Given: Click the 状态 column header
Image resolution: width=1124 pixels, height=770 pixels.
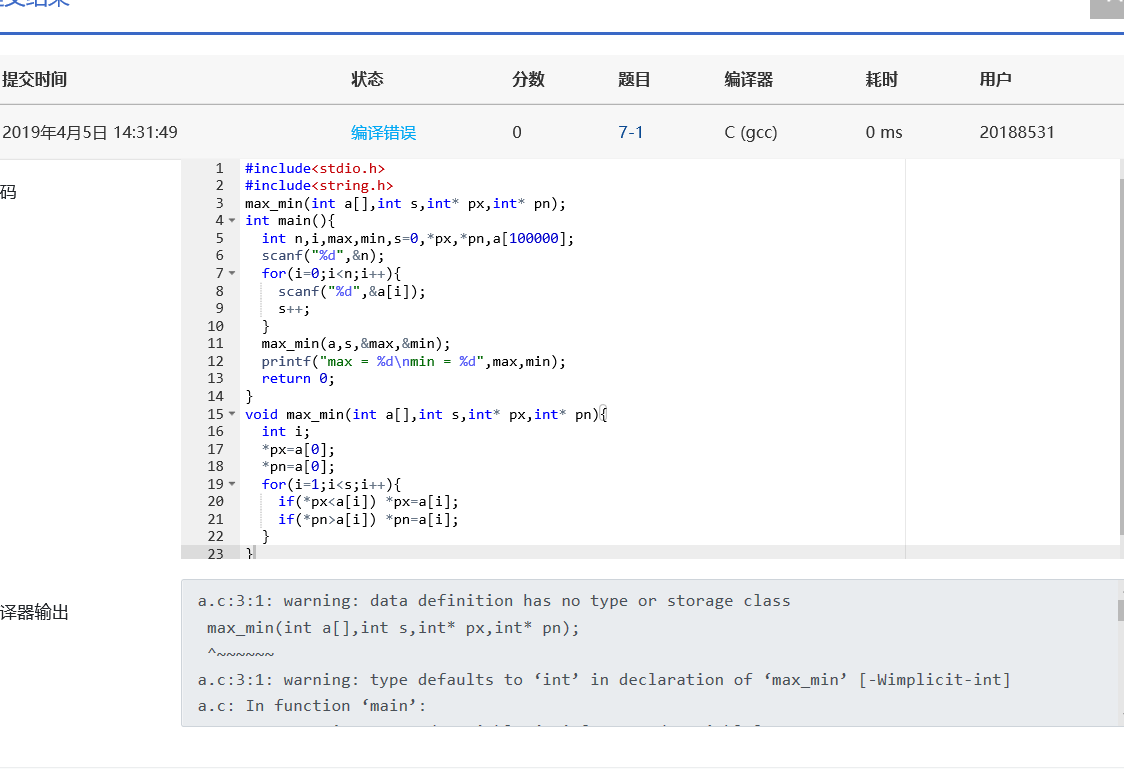Looking at the screenshot, I should [x=367, y=80].
